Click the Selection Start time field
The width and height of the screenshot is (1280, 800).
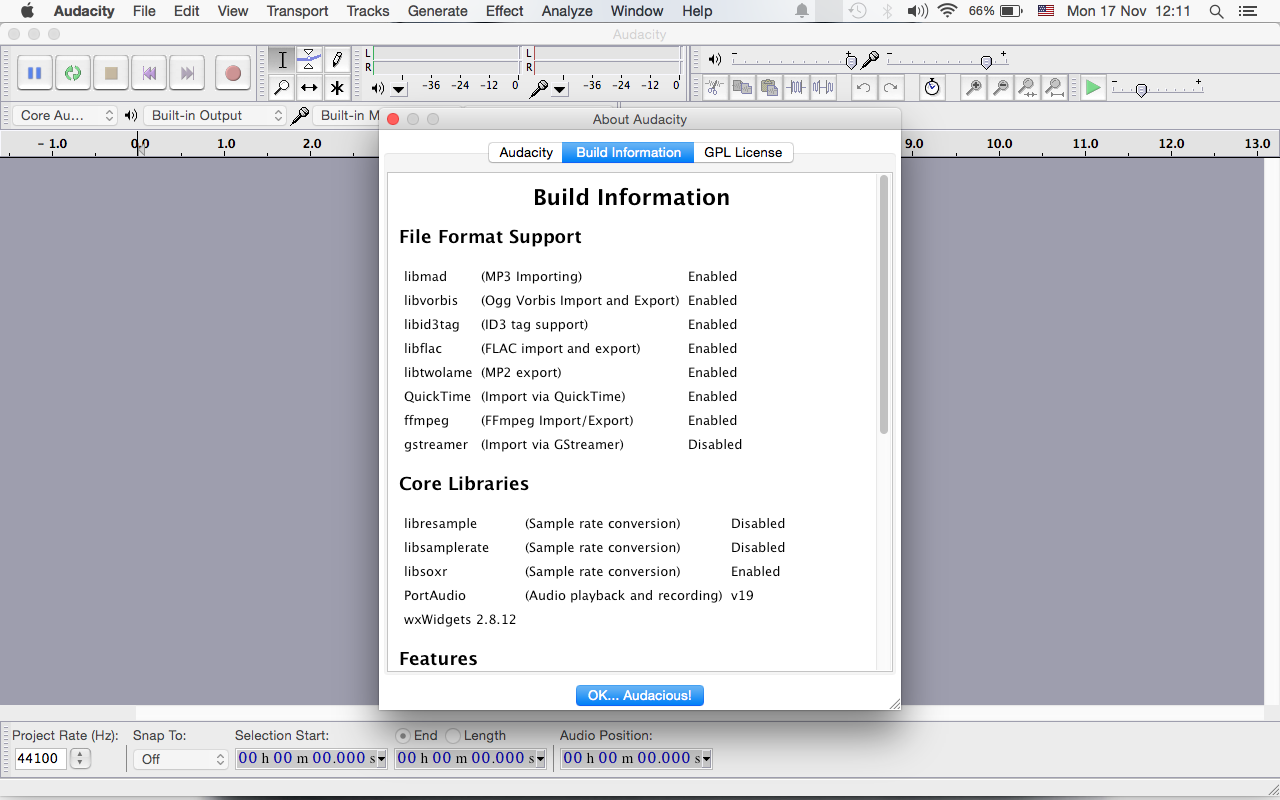pyautogui.click(x=306, y=759)
